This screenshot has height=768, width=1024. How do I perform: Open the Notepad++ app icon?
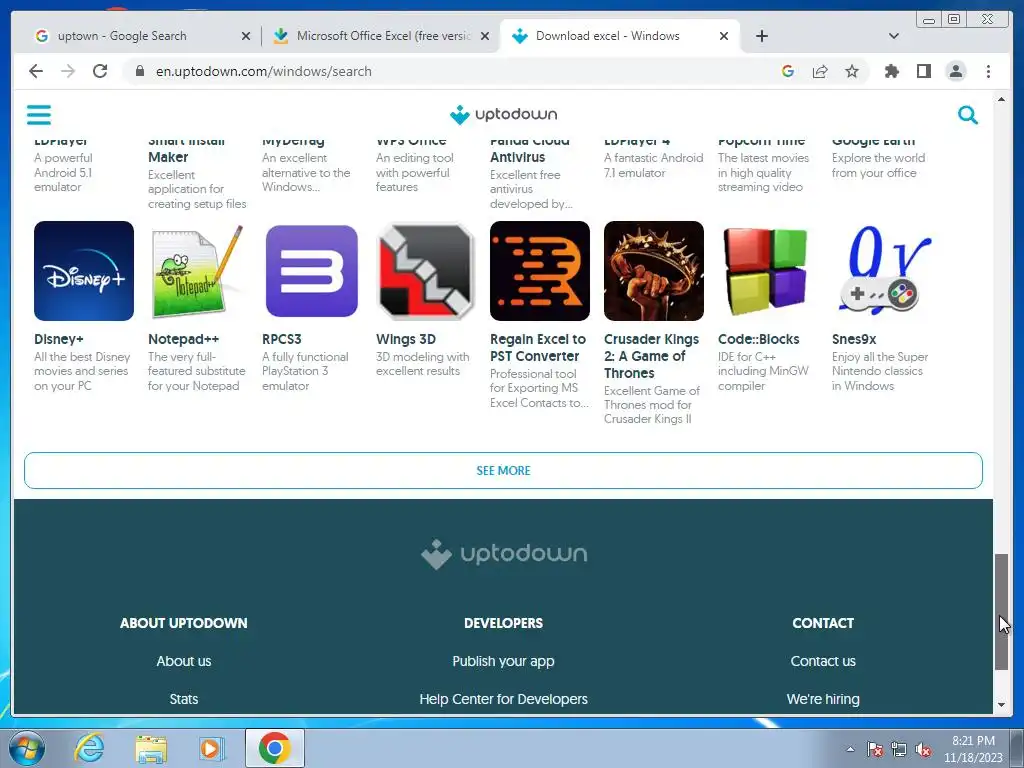click(197, 271)
